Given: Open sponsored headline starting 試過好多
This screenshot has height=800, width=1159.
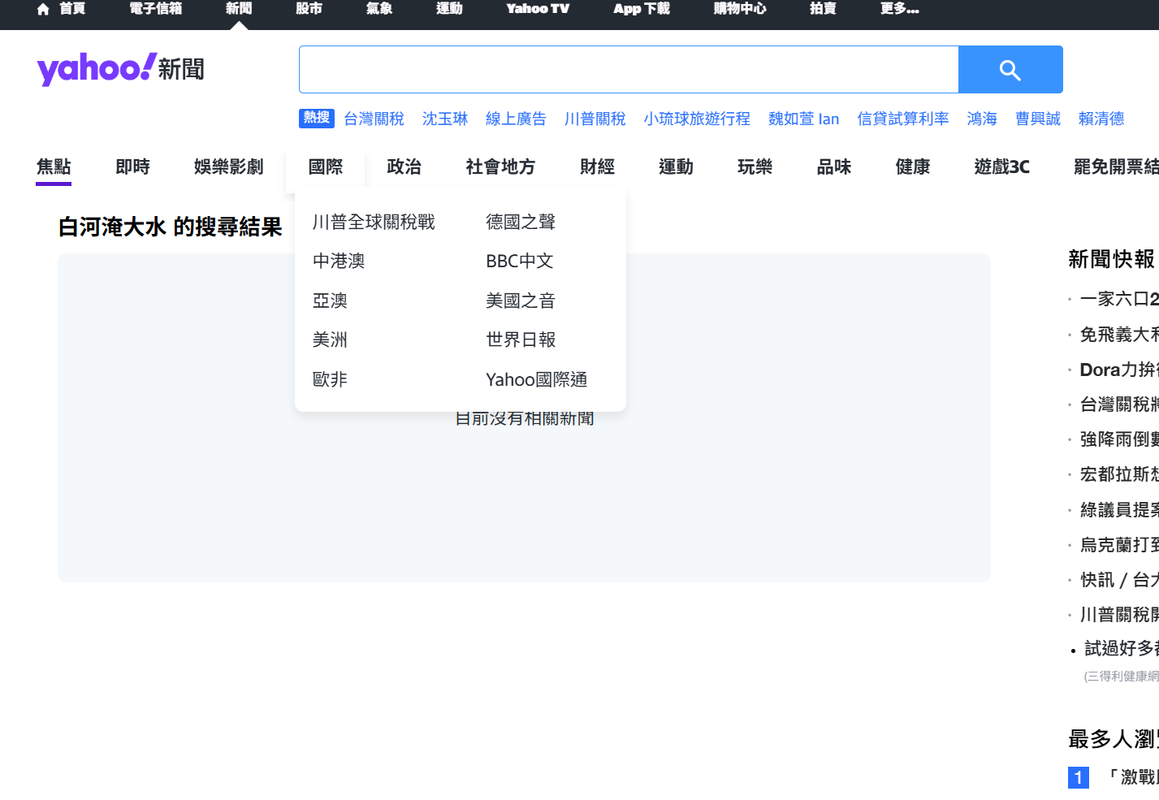Looking at the screenshot, I should coord(1121,649).
